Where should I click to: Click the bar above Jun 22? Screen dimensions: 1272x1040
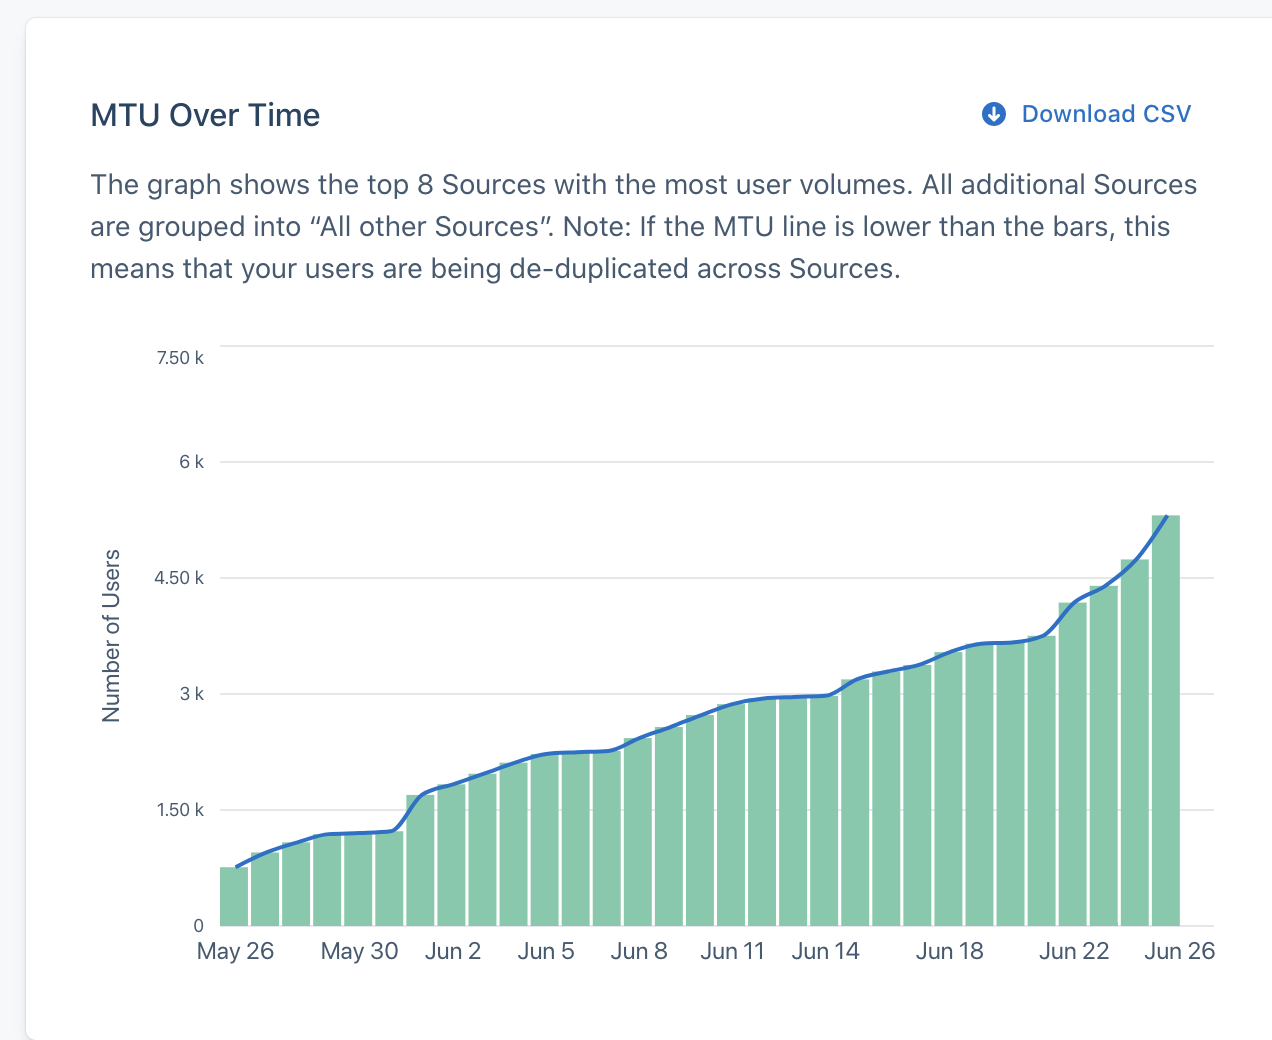coord(1072,763)
